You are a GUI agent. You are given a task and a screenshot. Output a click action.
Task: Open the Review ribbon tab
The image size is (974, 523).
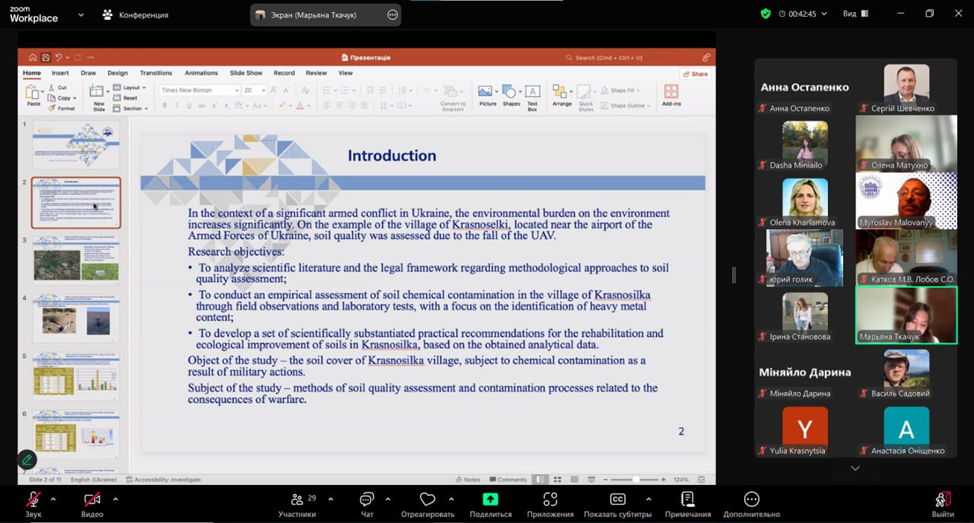coord(316,73)
